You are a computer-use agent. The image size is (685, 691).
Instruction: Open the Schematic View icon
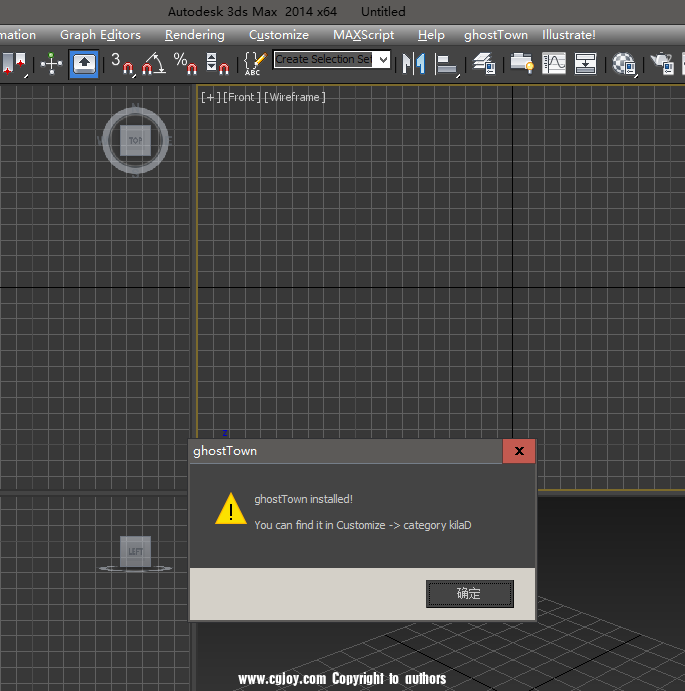(585, 63)
